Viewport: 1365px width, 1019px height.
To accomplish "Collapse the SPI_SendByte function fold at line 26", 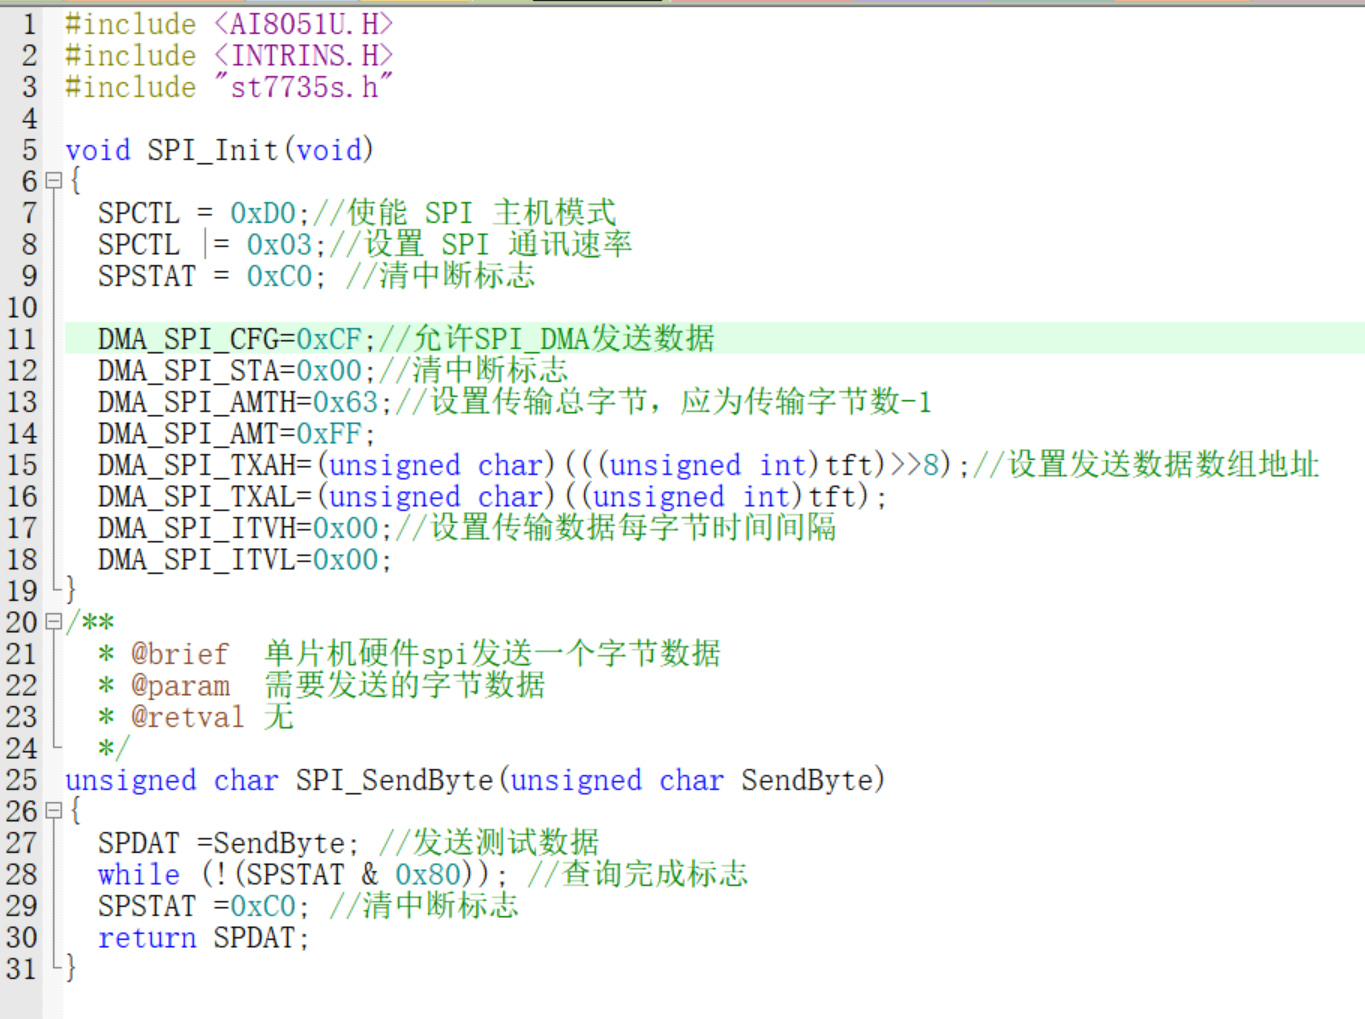I will (54, 811).
